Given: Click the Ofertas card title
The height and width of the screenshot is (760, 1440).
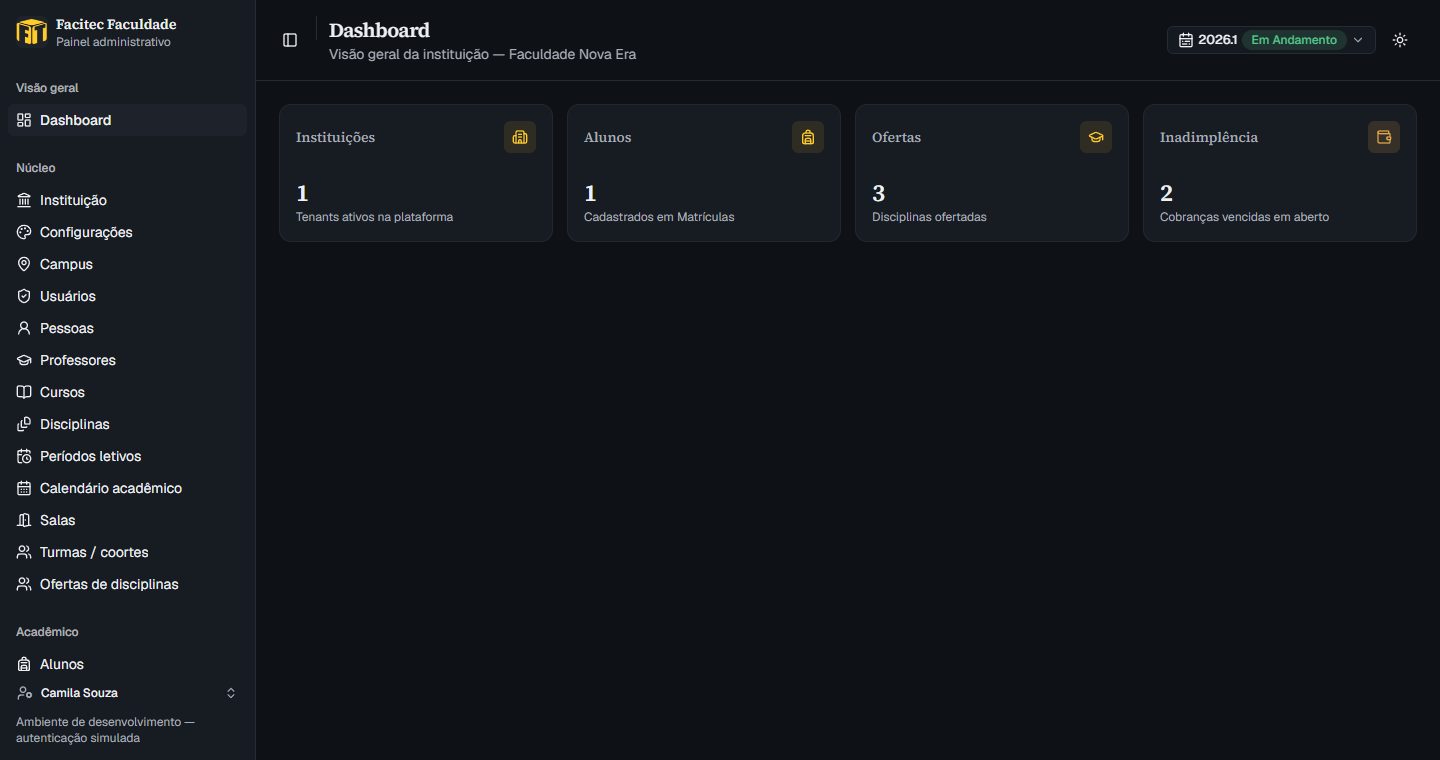Looking at the screenshot, I should 896,137.
